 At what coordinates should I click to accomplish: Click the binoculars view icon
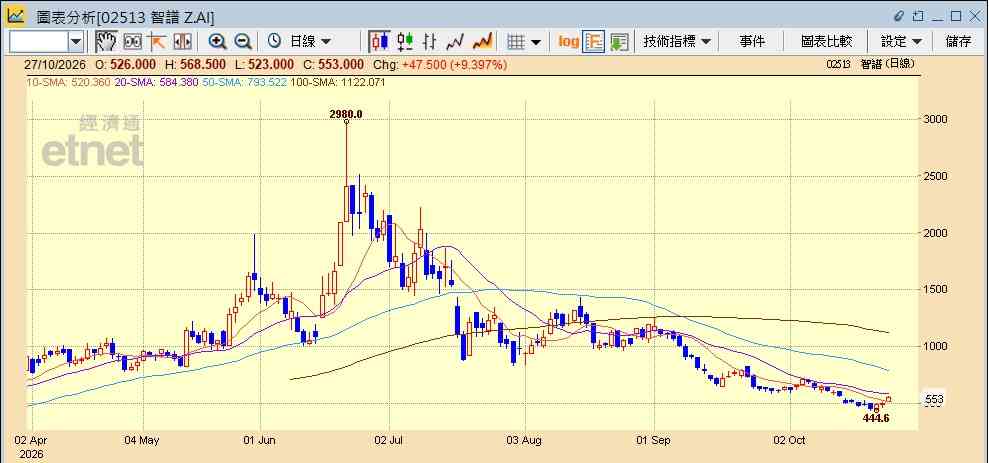click(132, 42)
